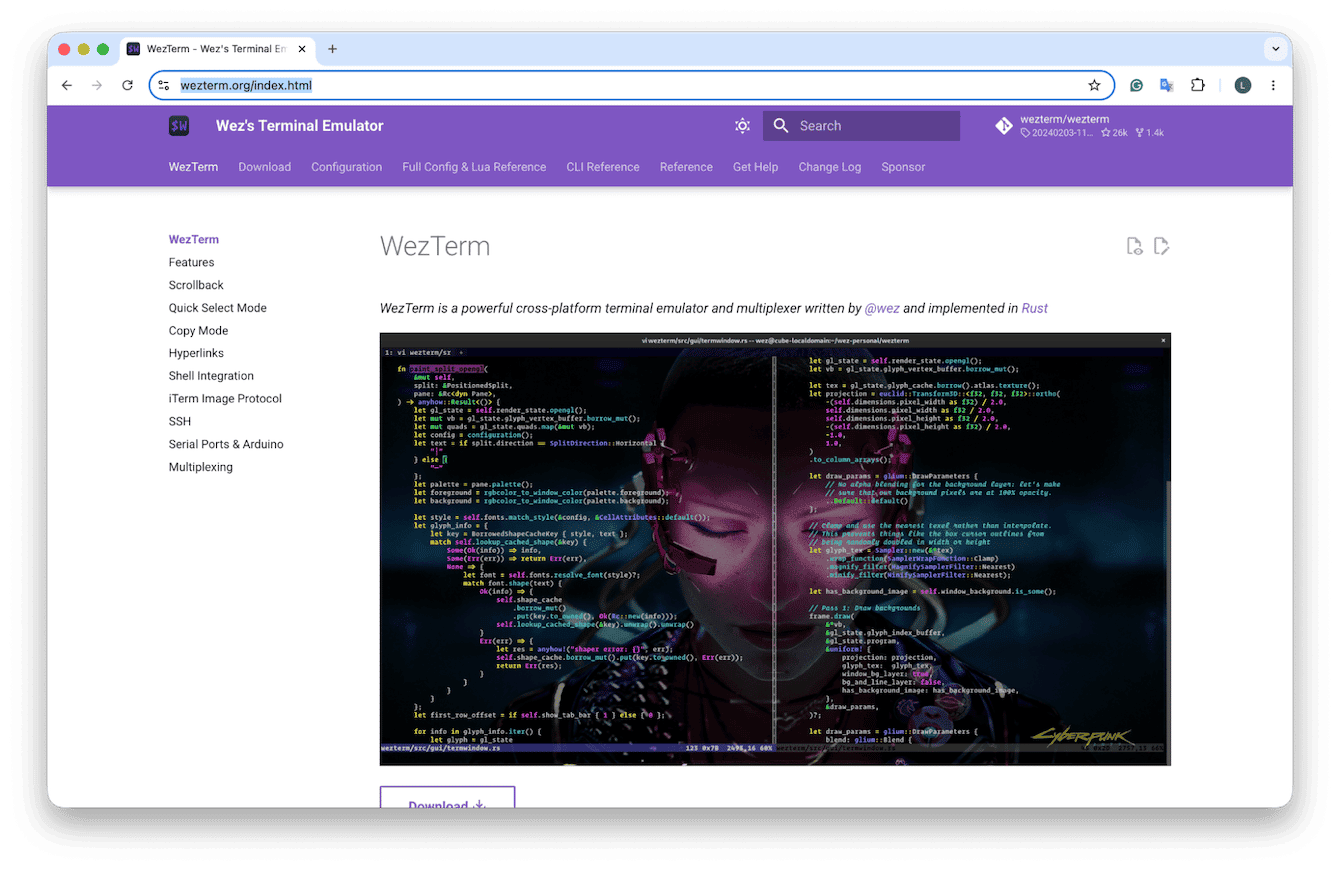This screenshot has width=1340, height=871.
Task: Open a new browser tab
Action: (x=332, y=49)
